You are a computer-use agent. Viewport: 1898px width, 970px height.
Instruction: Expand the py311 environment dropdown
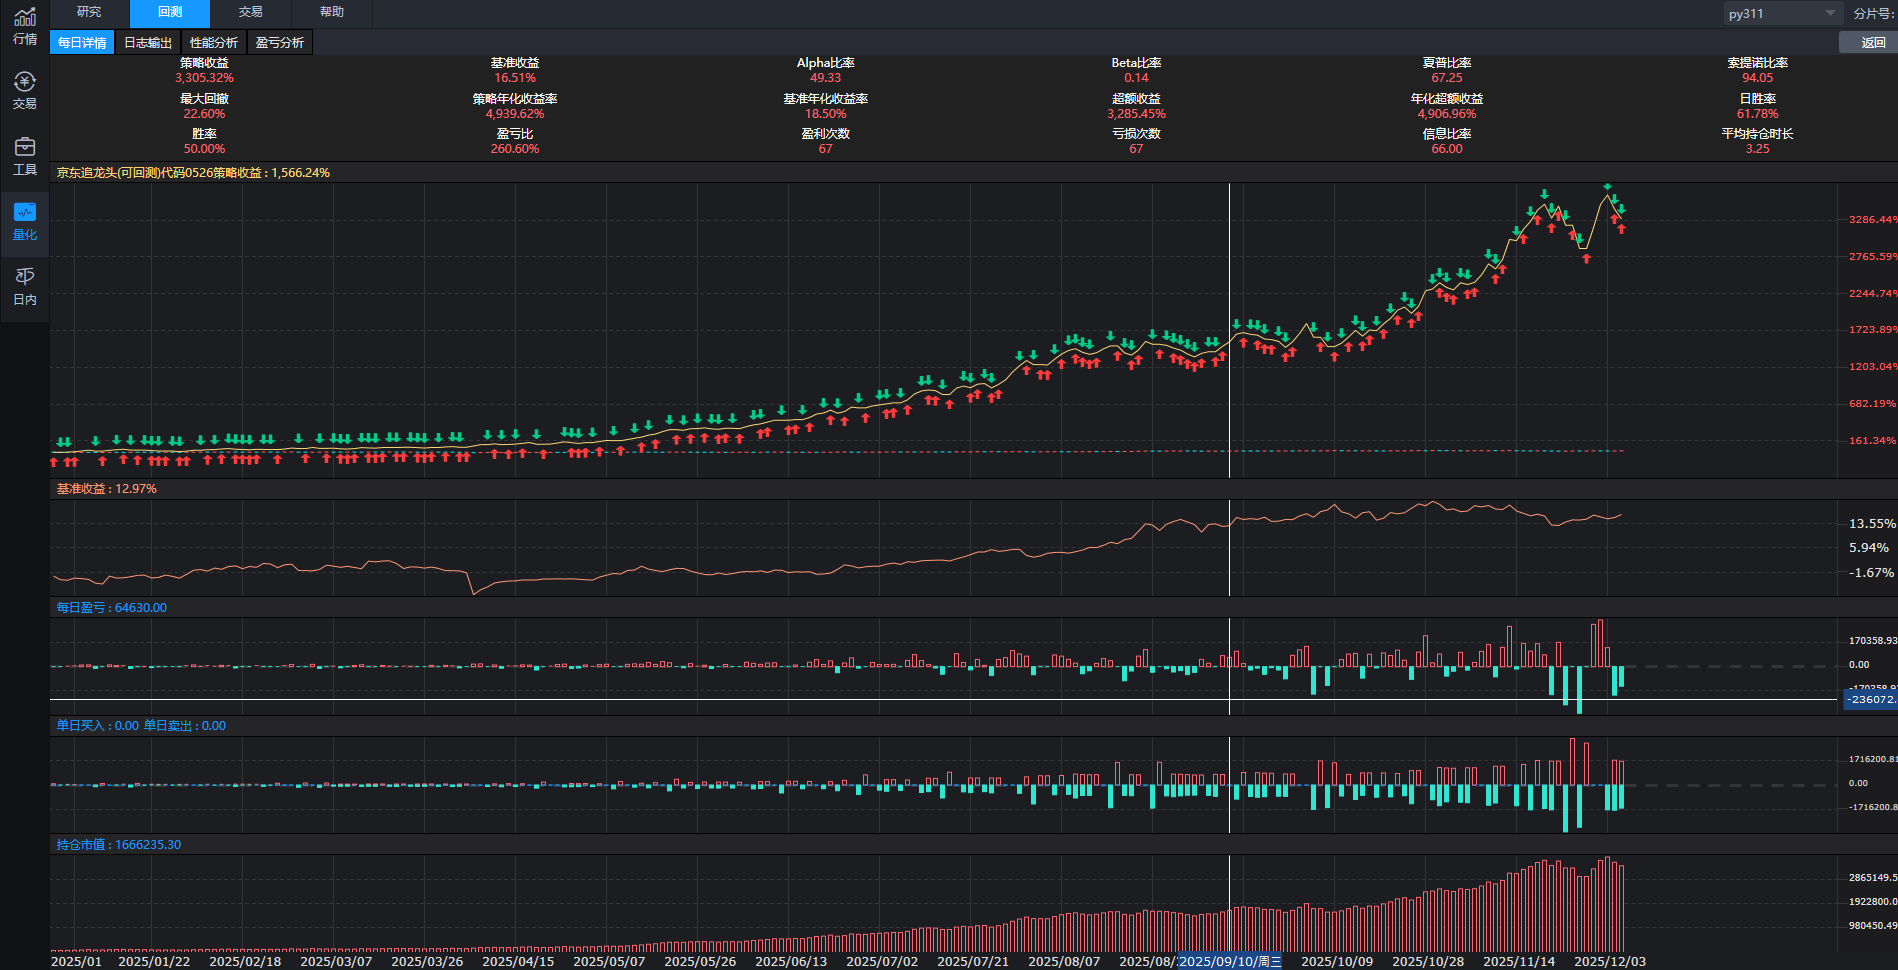1783,13
